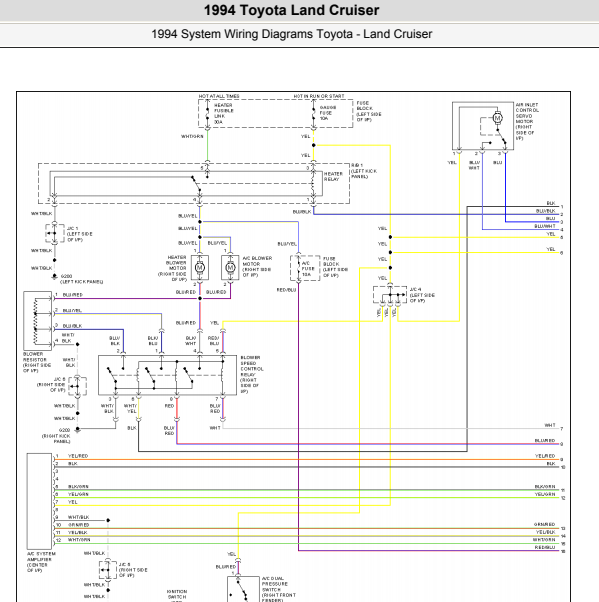599x602 pixels.
Task: Select the 'J/C 4 (LEFT SIDE OF I/P)' label
Action: click(422, 295)
